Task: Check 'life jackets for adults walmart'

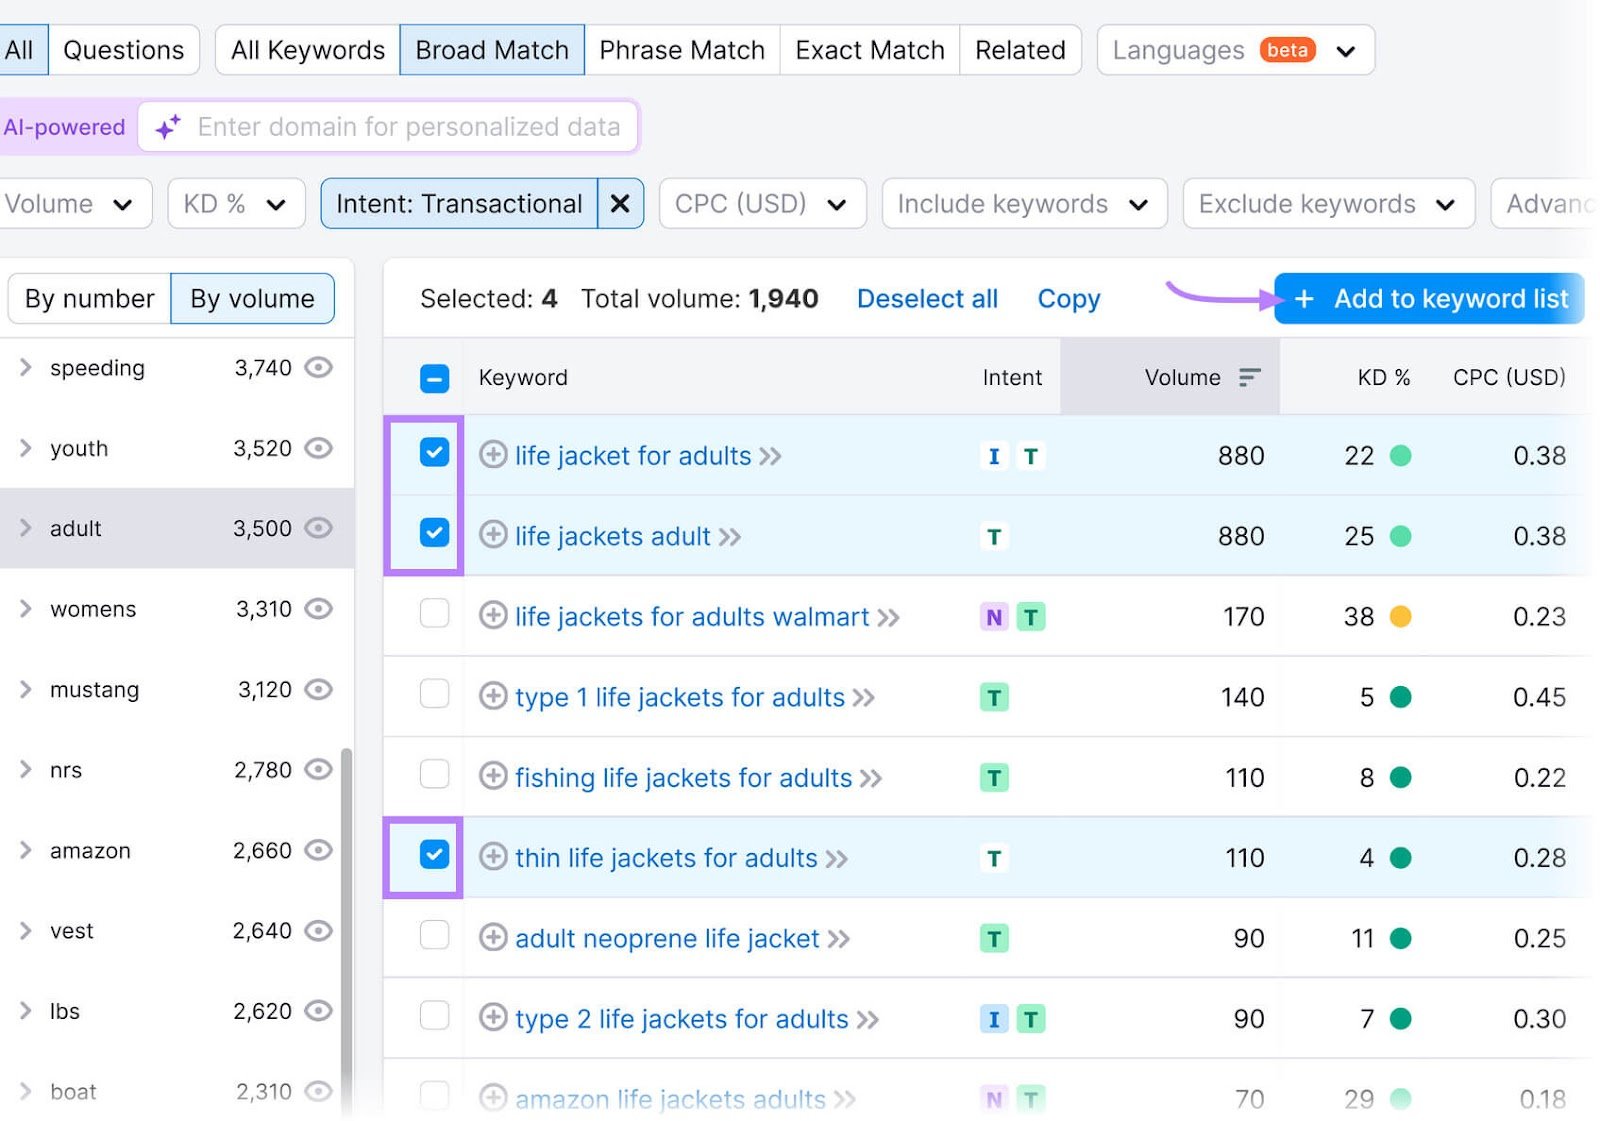Action: pyautogui.click(x=434, y=615)
